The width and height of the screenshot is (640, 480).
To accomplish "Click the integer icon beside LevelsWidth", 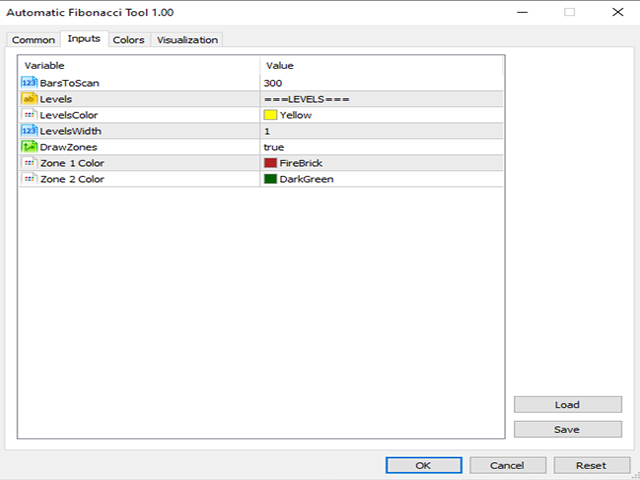I will (29, 131).
